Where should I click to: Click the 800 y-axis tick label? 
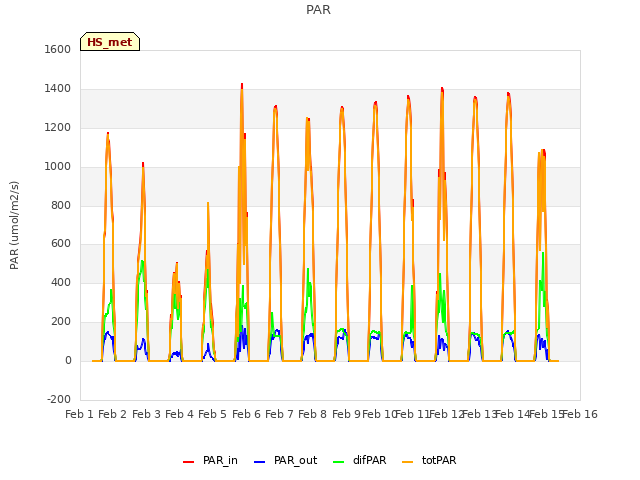[x=61, y=205]
